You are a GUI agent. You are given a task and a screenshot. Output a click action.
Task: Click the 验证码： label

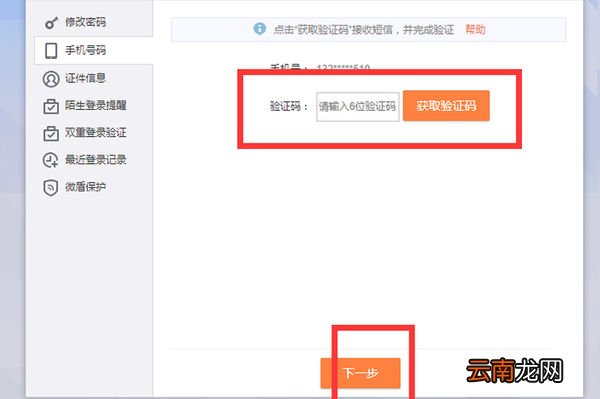[x=289, y=106]
